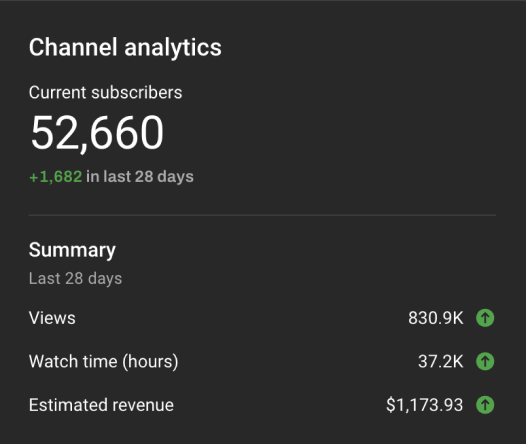The height and width of the screenshot is (444, 526).
Task: Open the Channel analytics heading
Action: click(x=125, y=48)
